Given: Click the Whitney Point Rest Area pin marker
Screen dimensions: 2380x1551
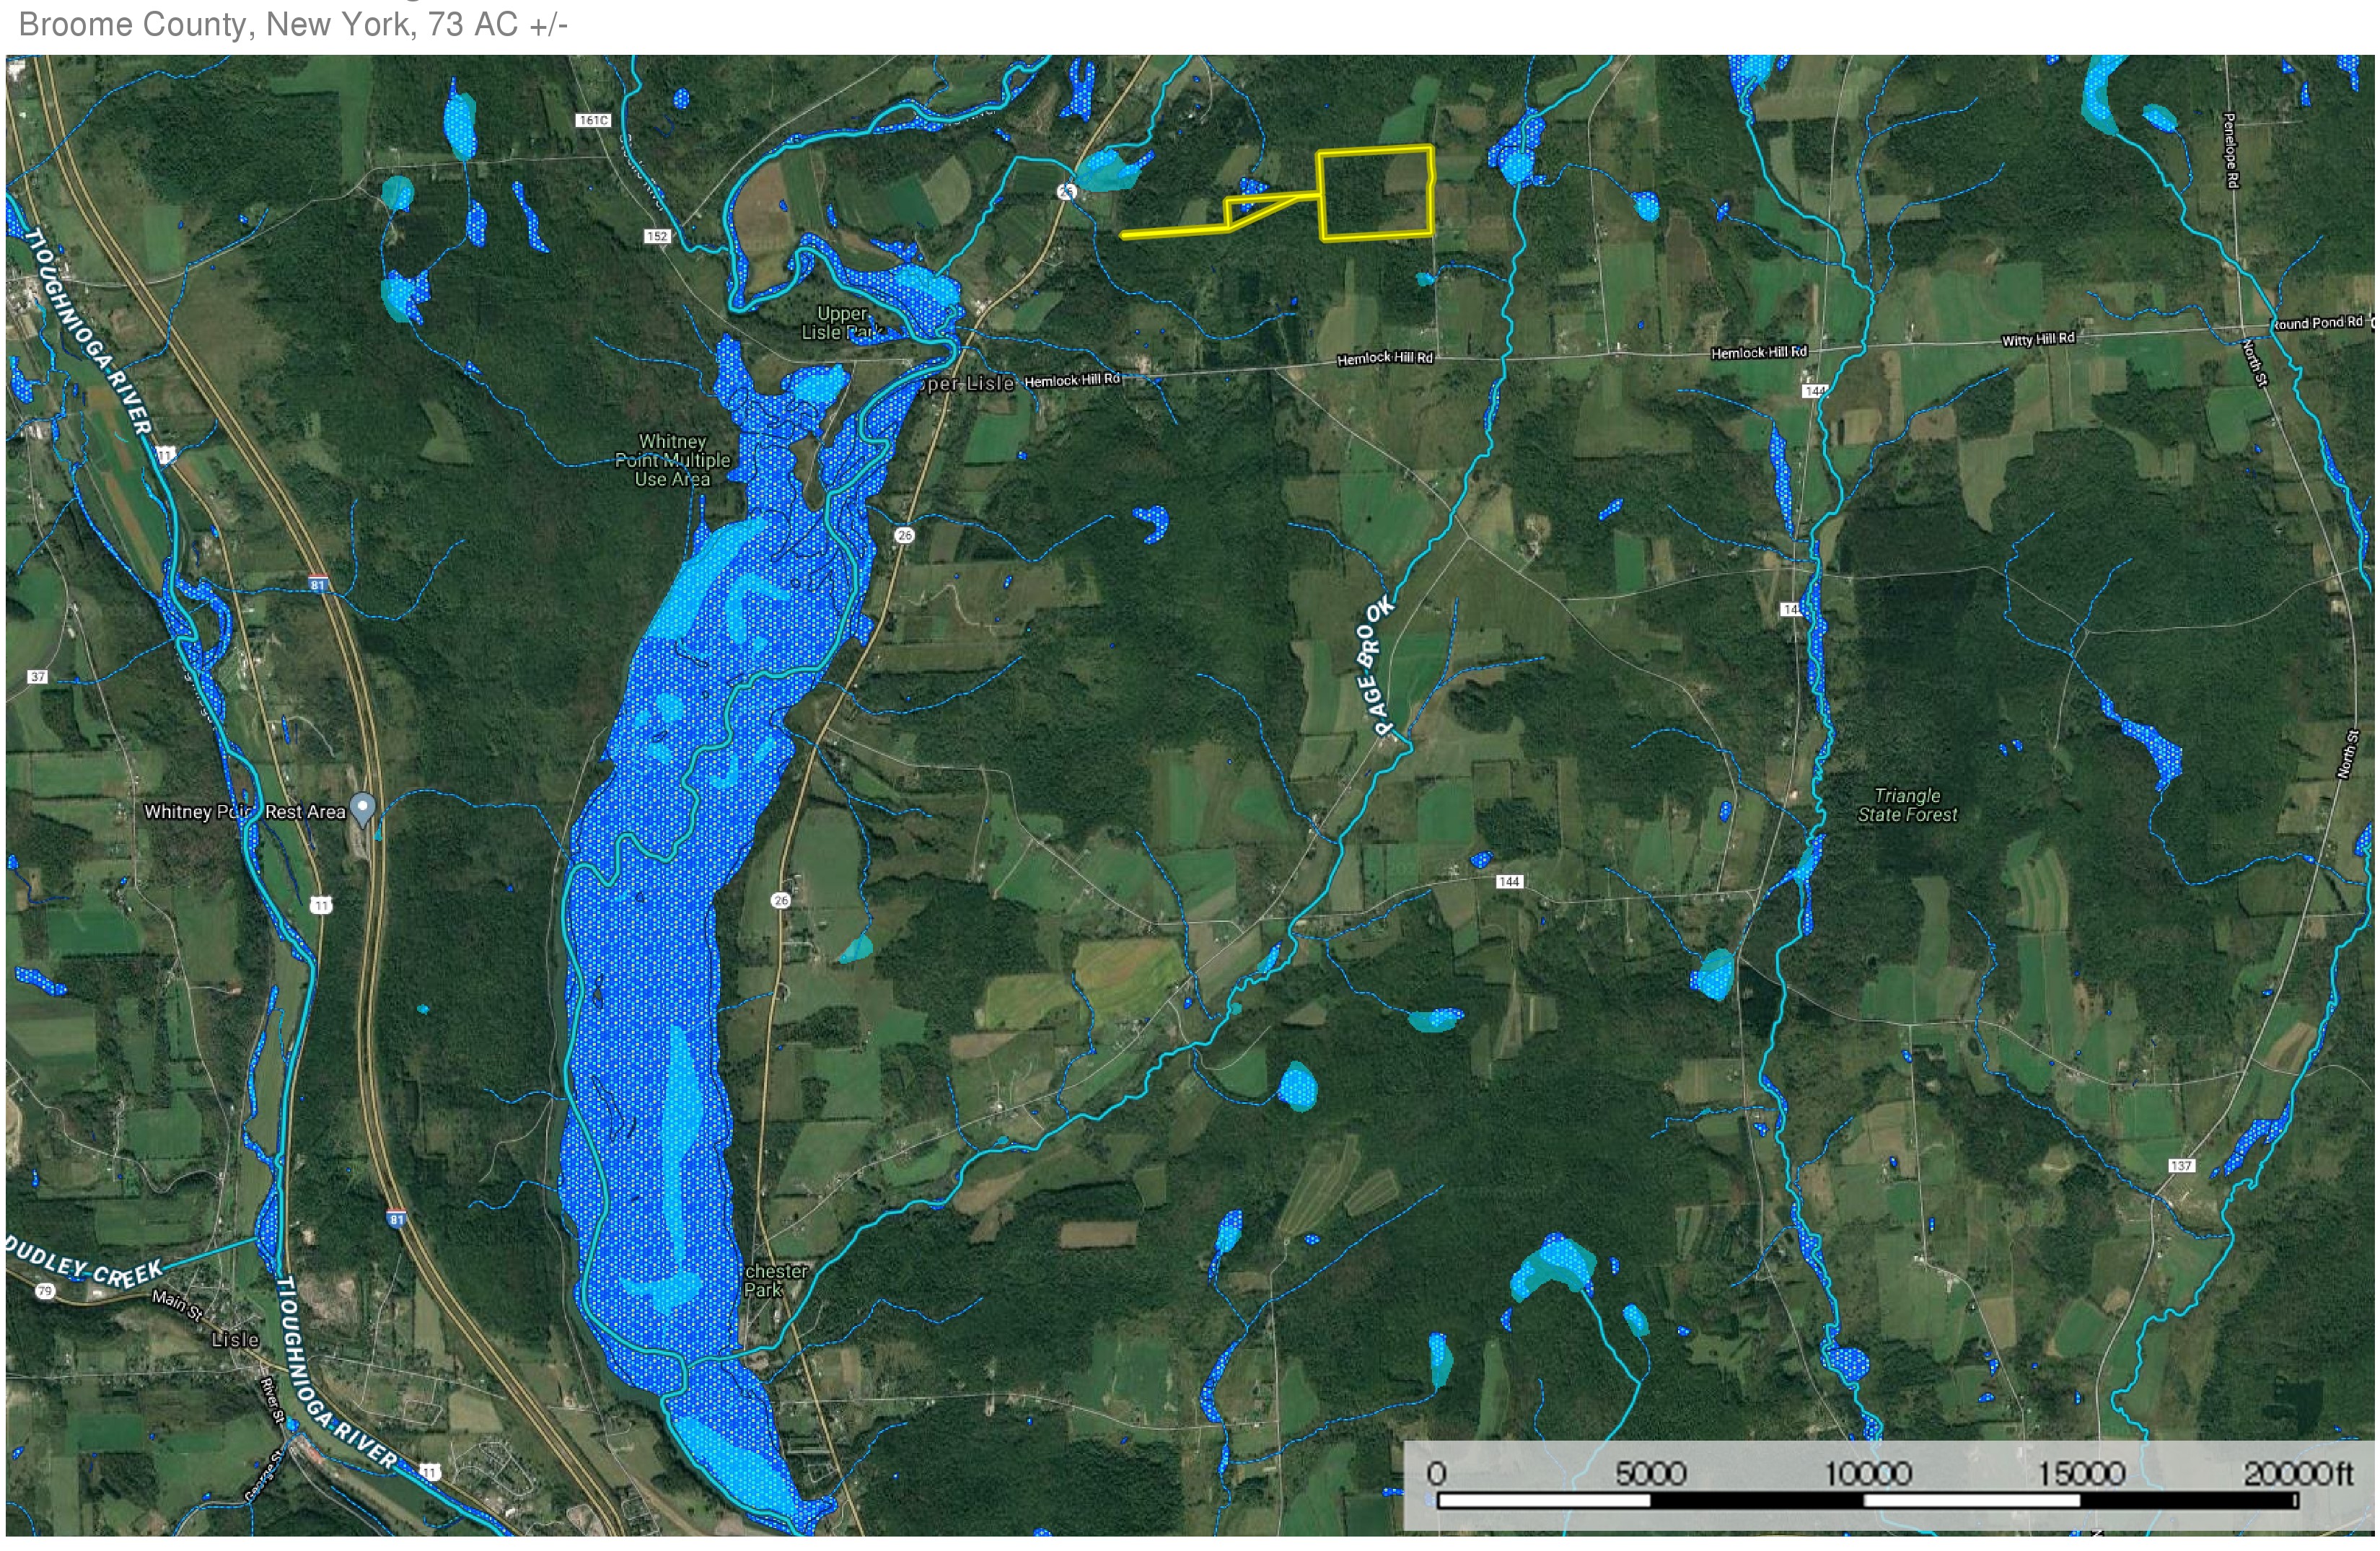Looking at the screenshot, I should coord(363,808).
